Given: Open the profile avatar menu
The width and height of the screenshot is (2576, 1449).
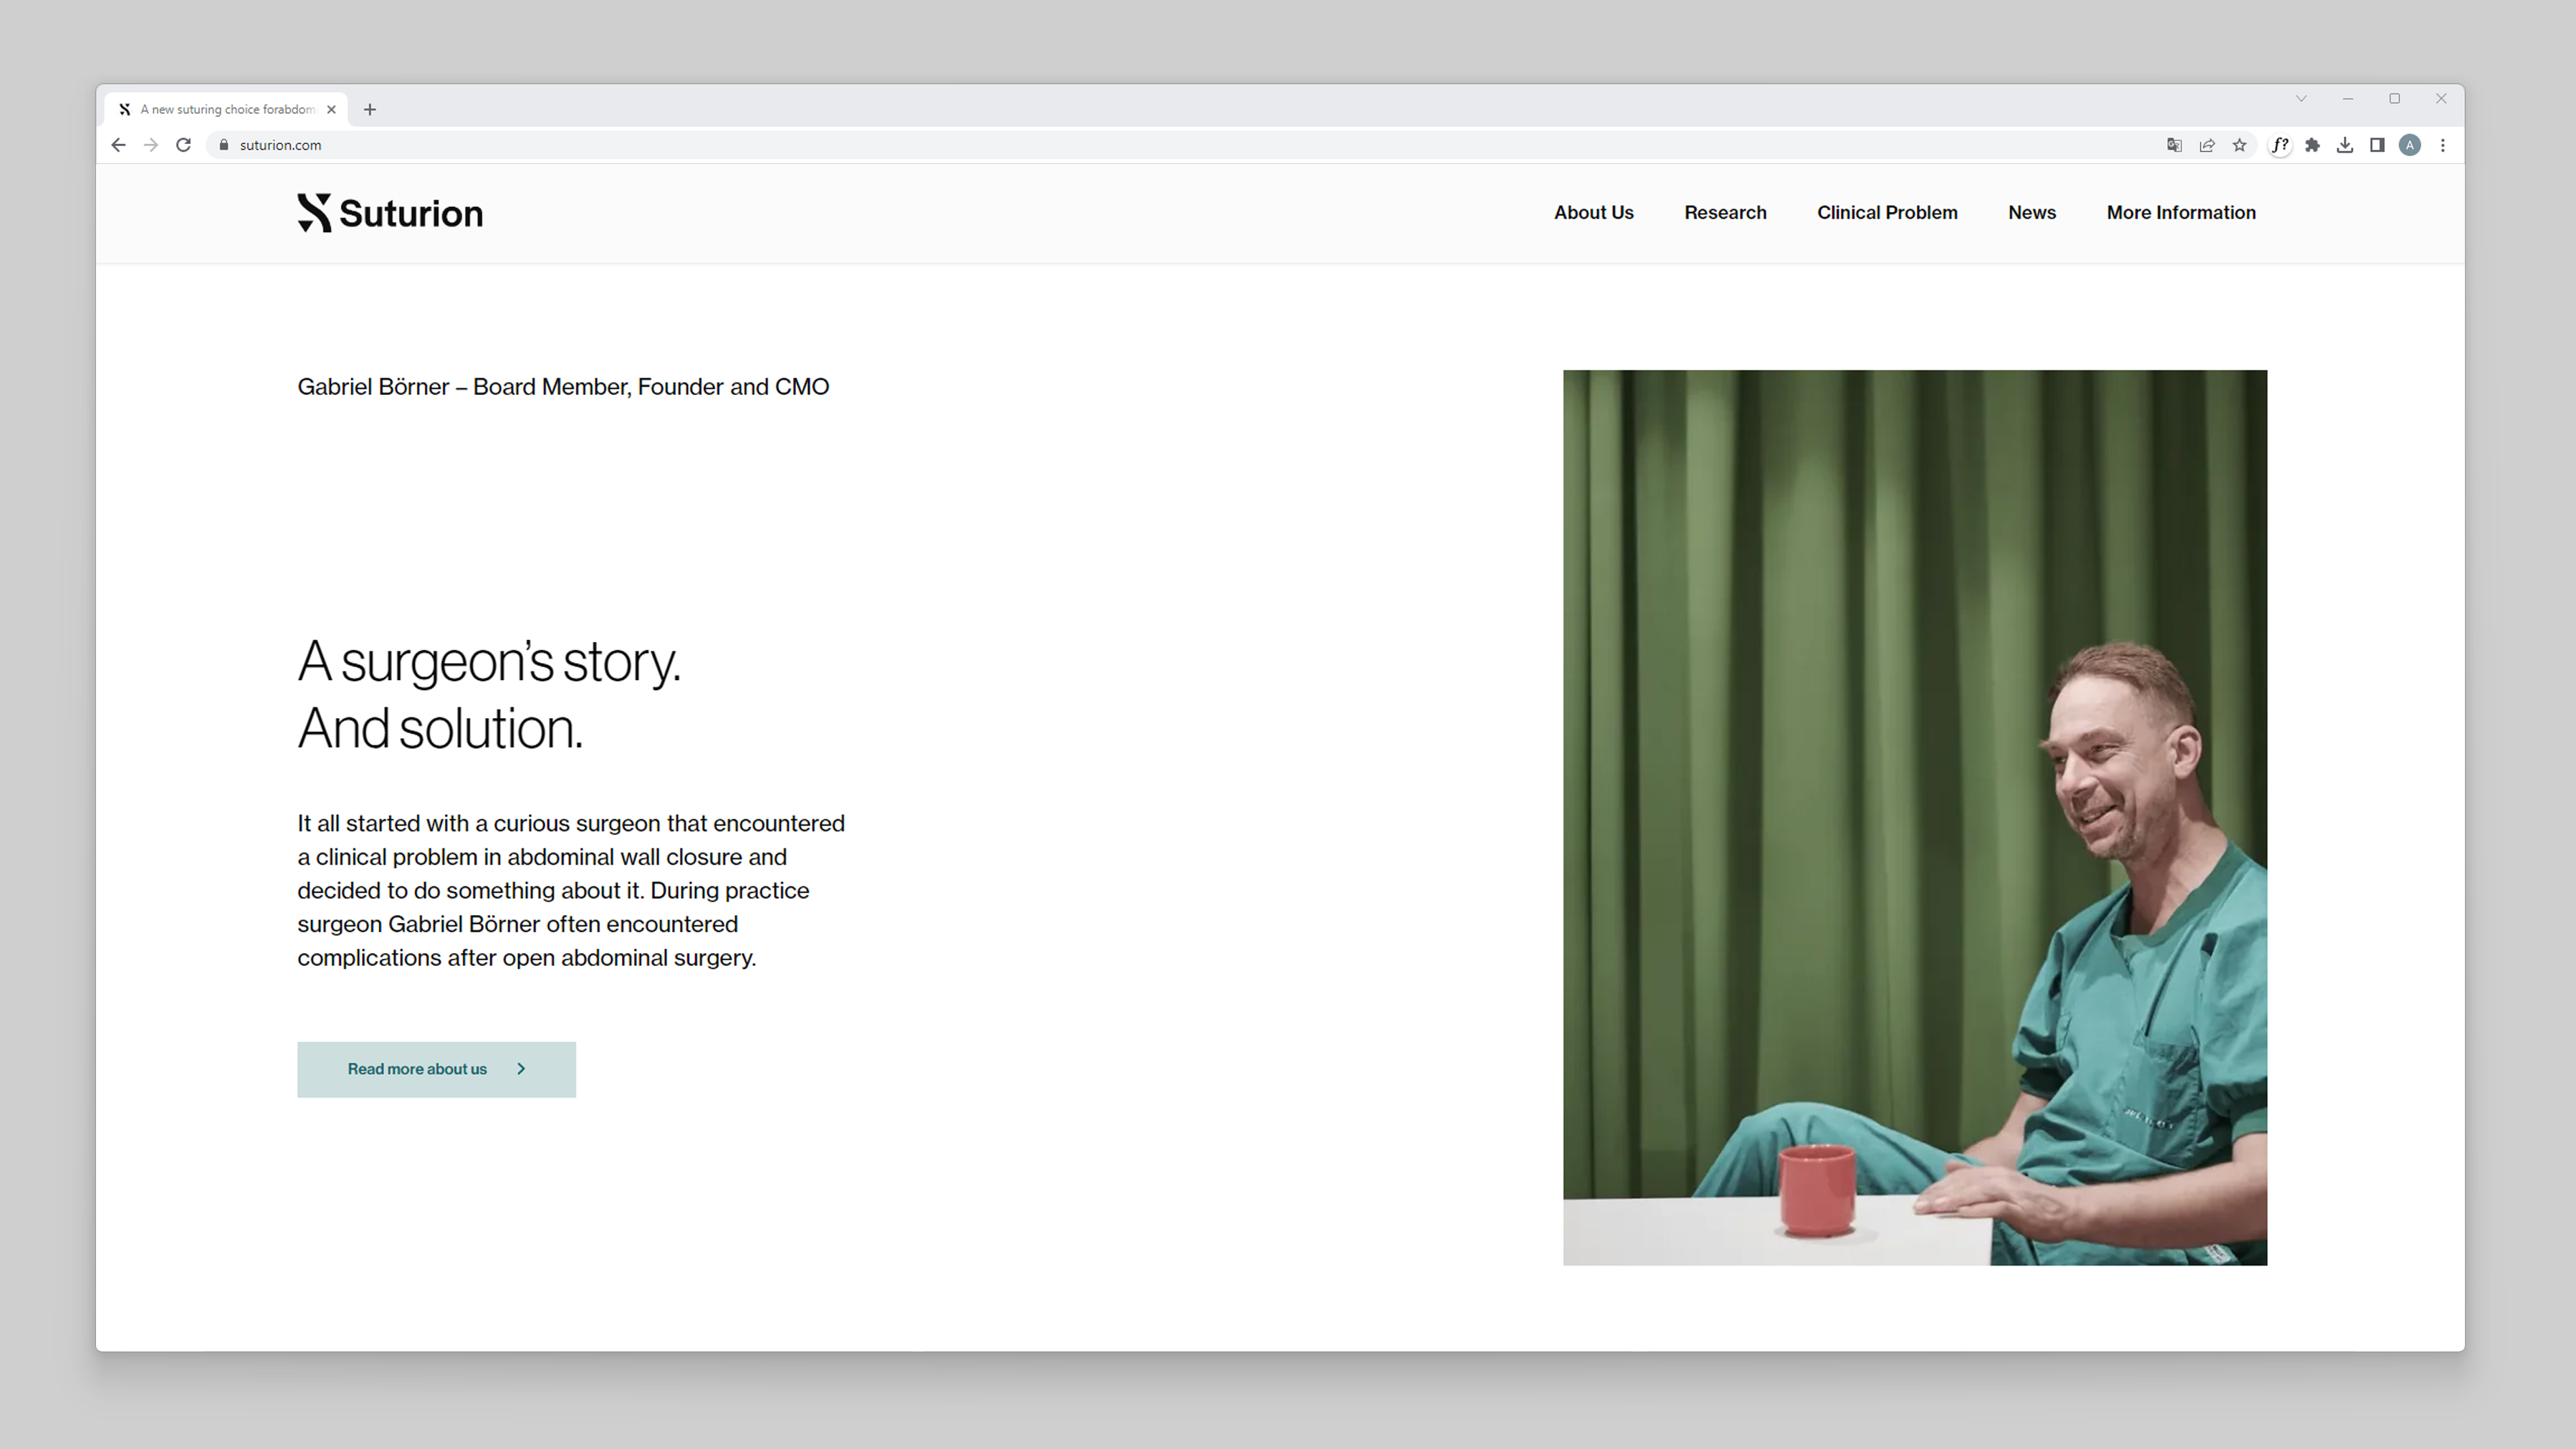Looking at the screenshot, I should click(x=2410, y=145).
